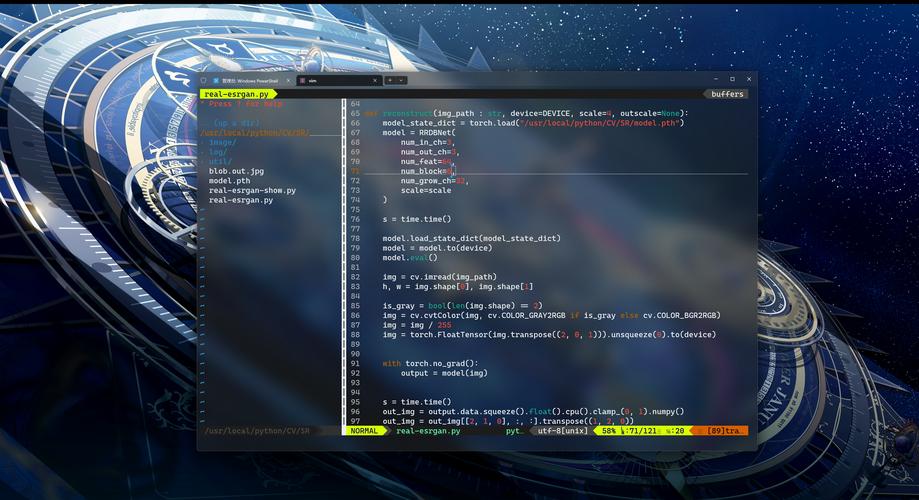This screenshot has height=500, width=919.
Task: Select the vim terminal tab
Action: [339, 80]
